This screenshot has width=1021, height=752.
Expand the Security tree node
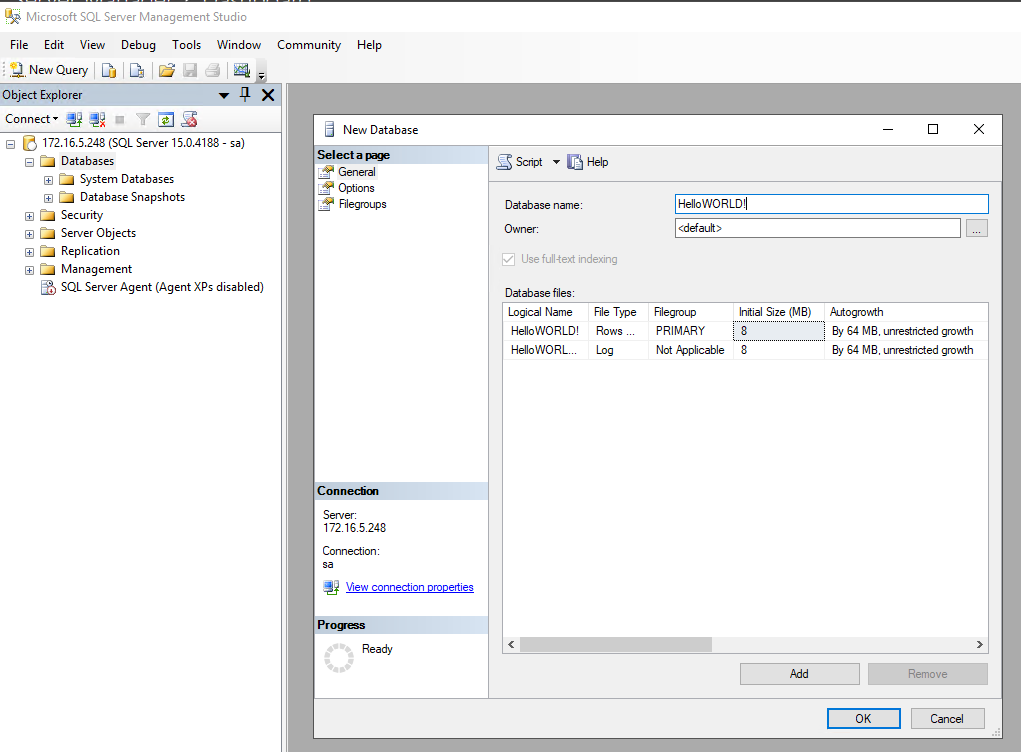pyautogui.click(x=29, y=216)
